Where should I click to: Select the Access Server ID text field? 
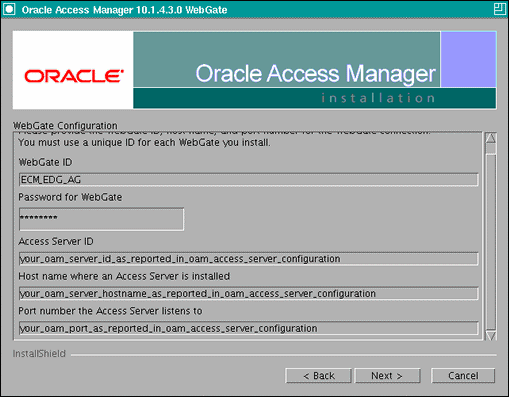click(249, 259)
